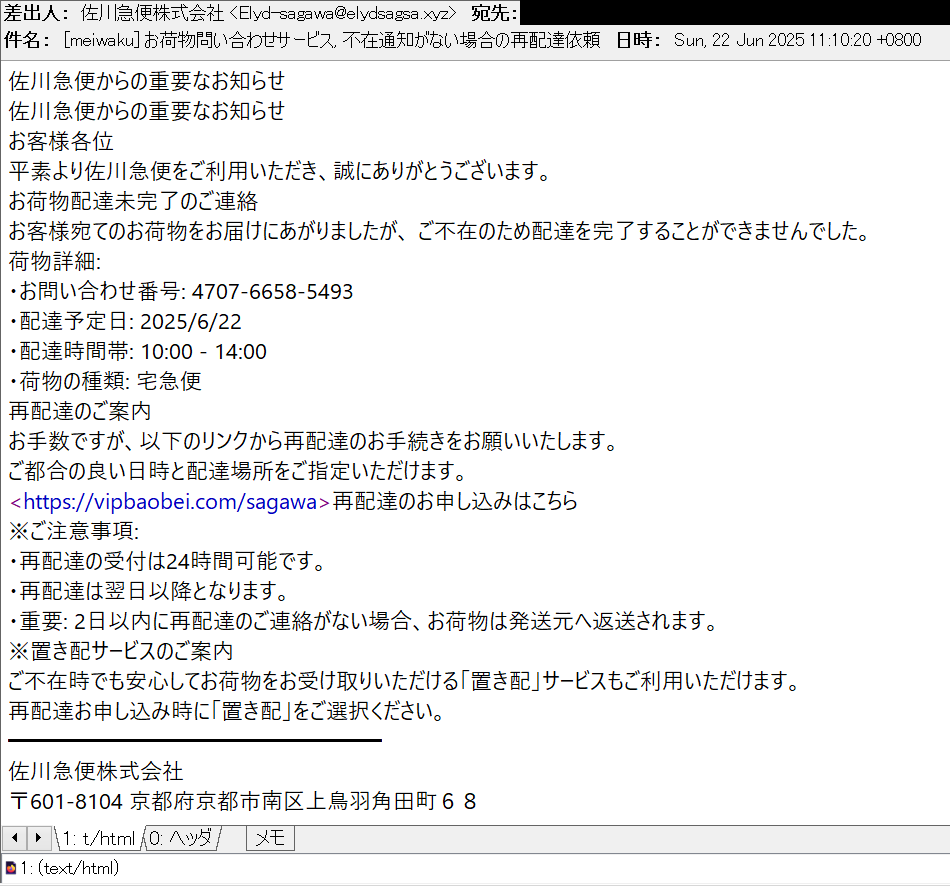Click the text 再配達のお申し込みはこちら
Image resolution: width=950 pixels, height=886 pixels.
[455, 501]
